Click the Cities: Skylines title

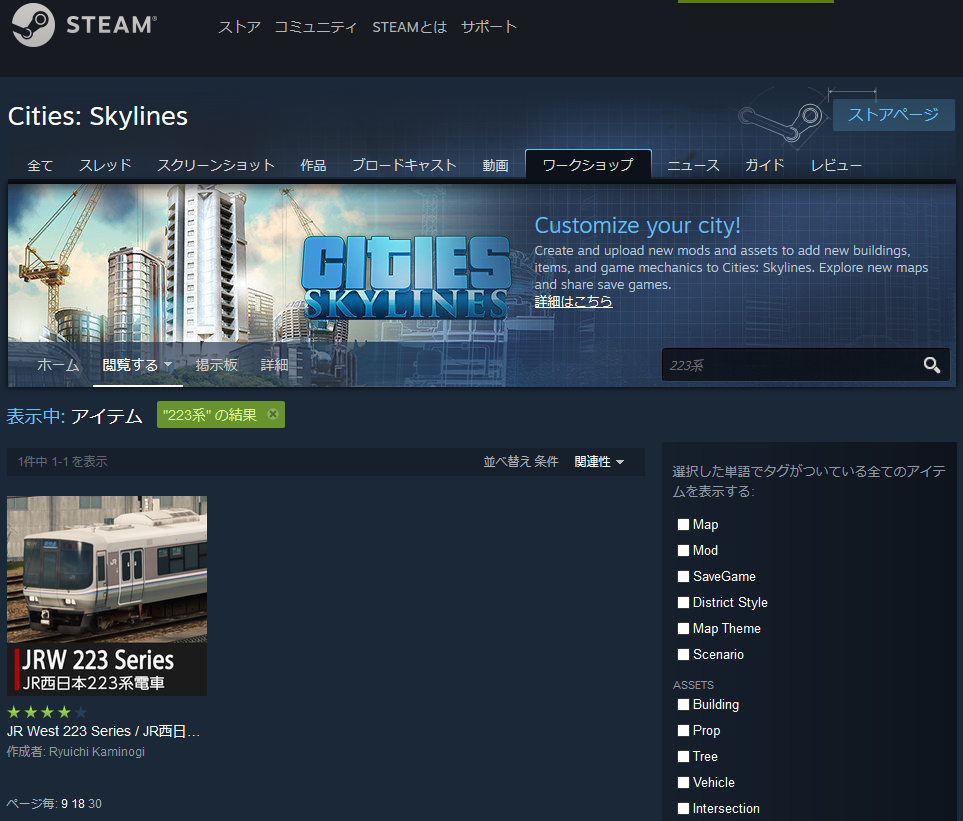point(98,116)
